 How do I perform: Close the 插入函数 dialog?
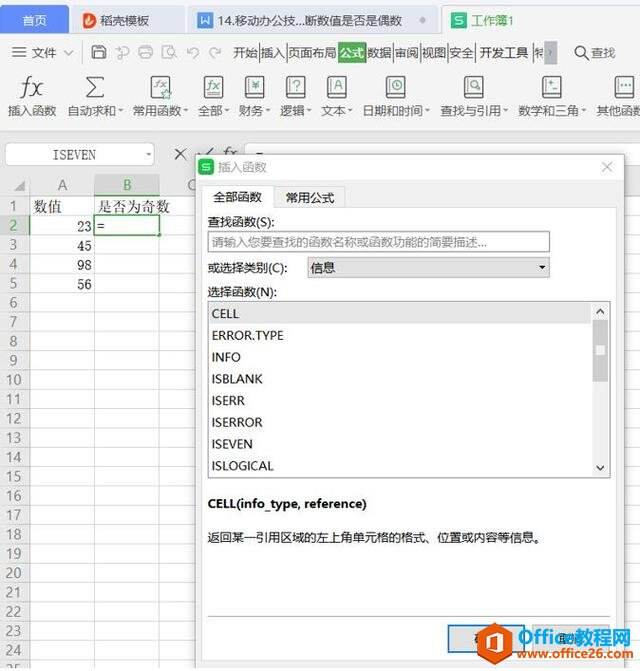[x=607, y=167]
